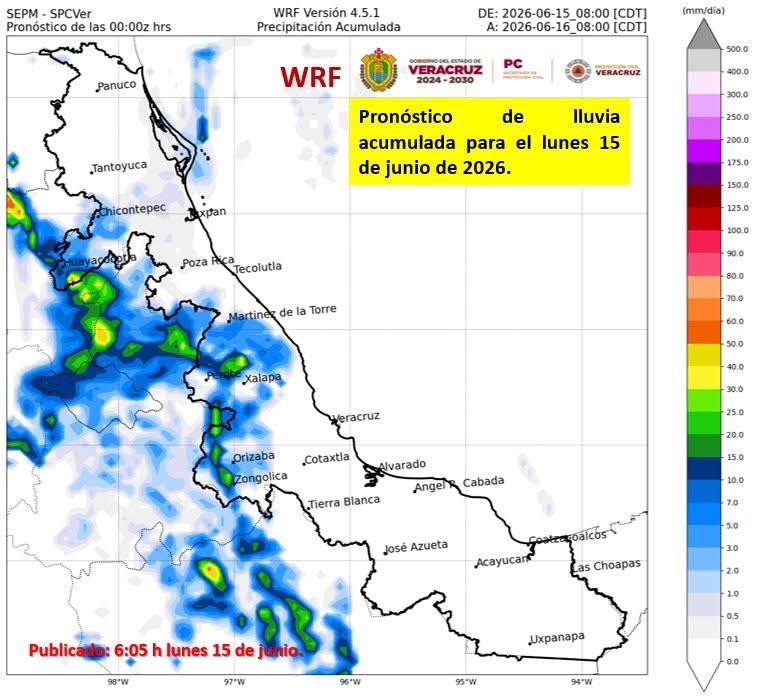
Task: Click the Protección Civil Veracruz emblem
Action: [x=578, y=71]
